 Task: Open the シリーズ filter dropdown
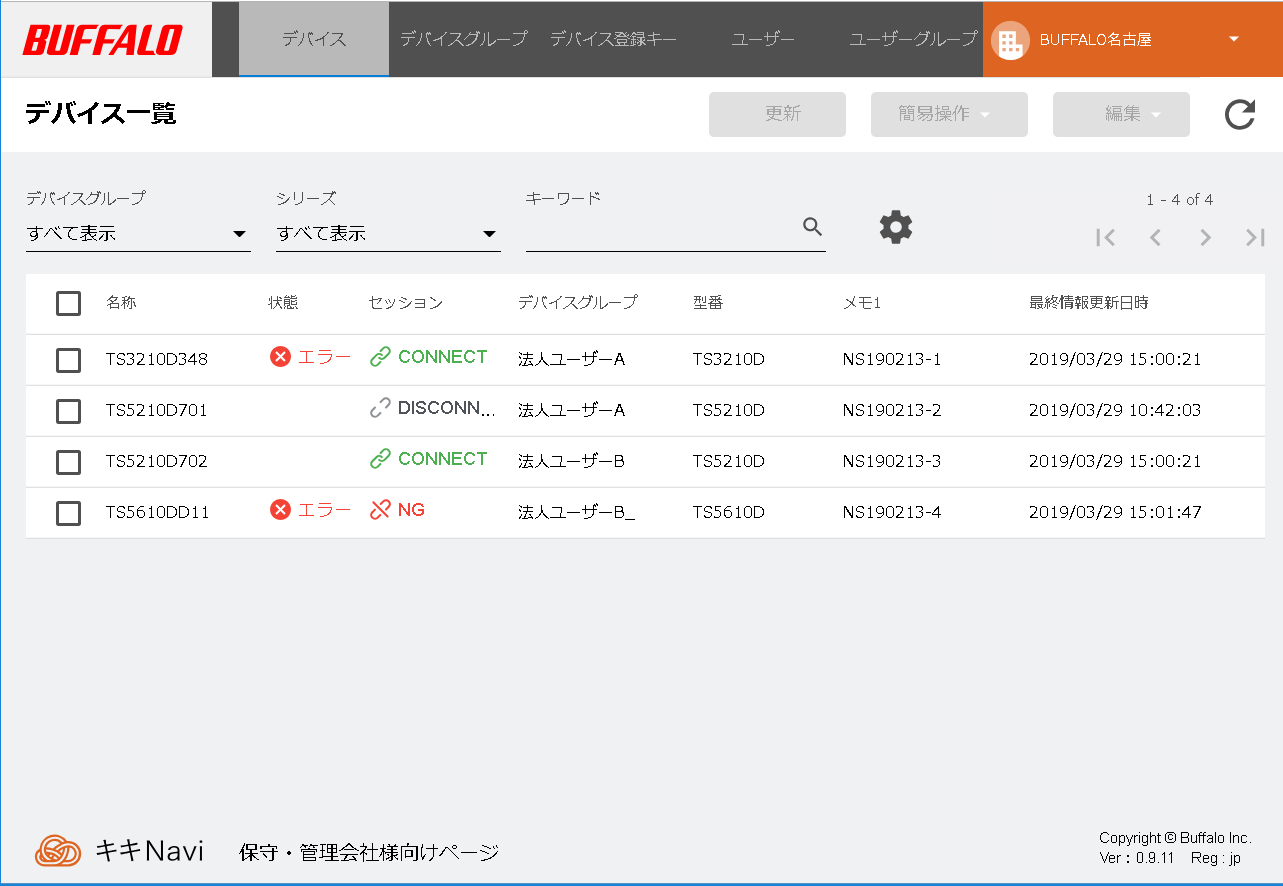(388, 234)
